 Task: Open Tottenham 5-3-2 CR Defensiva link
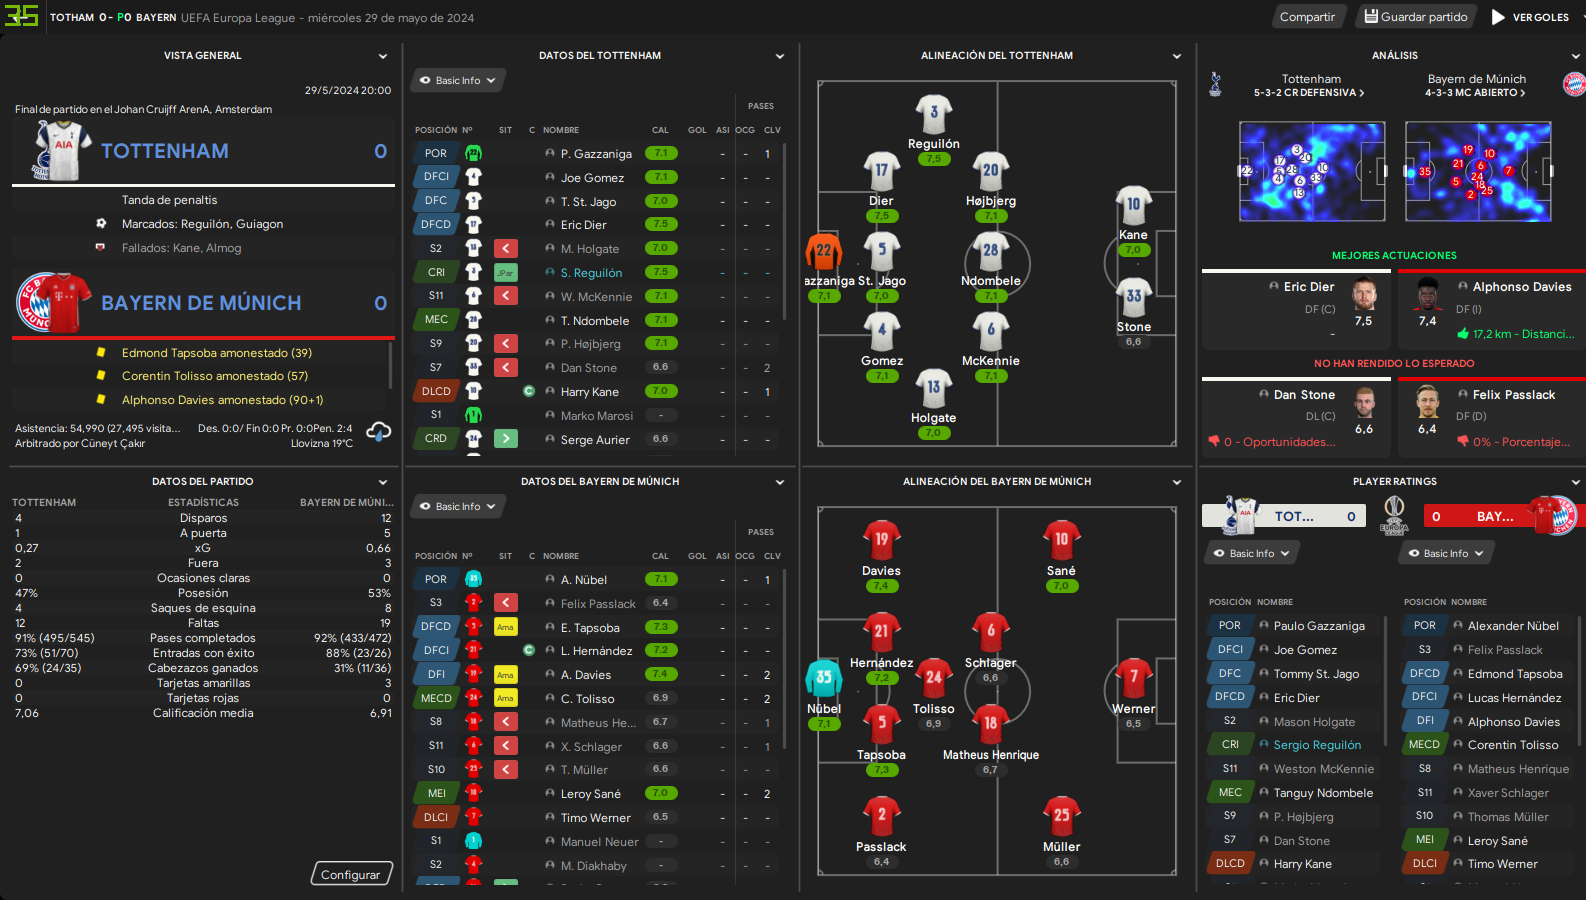pyautogui.click(x=1309, y=93)
